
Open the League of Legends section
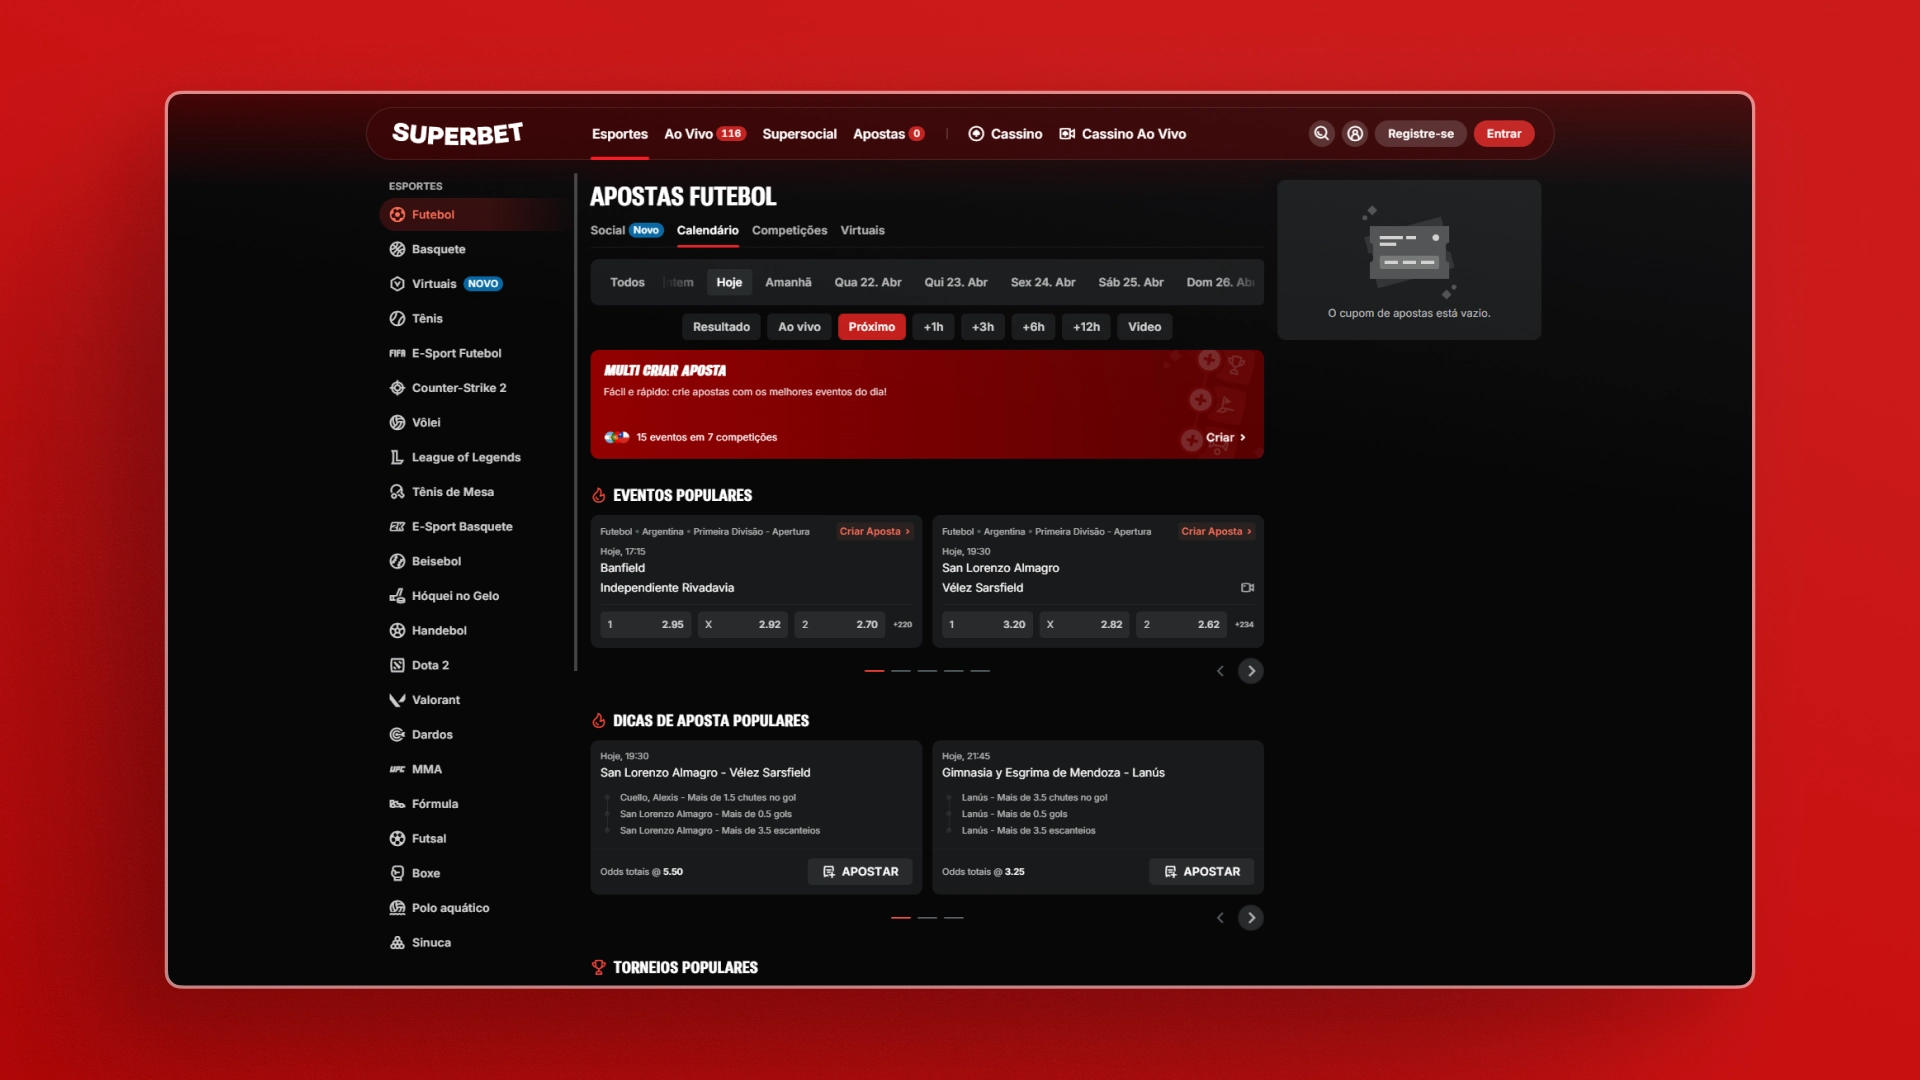point(466,457)
